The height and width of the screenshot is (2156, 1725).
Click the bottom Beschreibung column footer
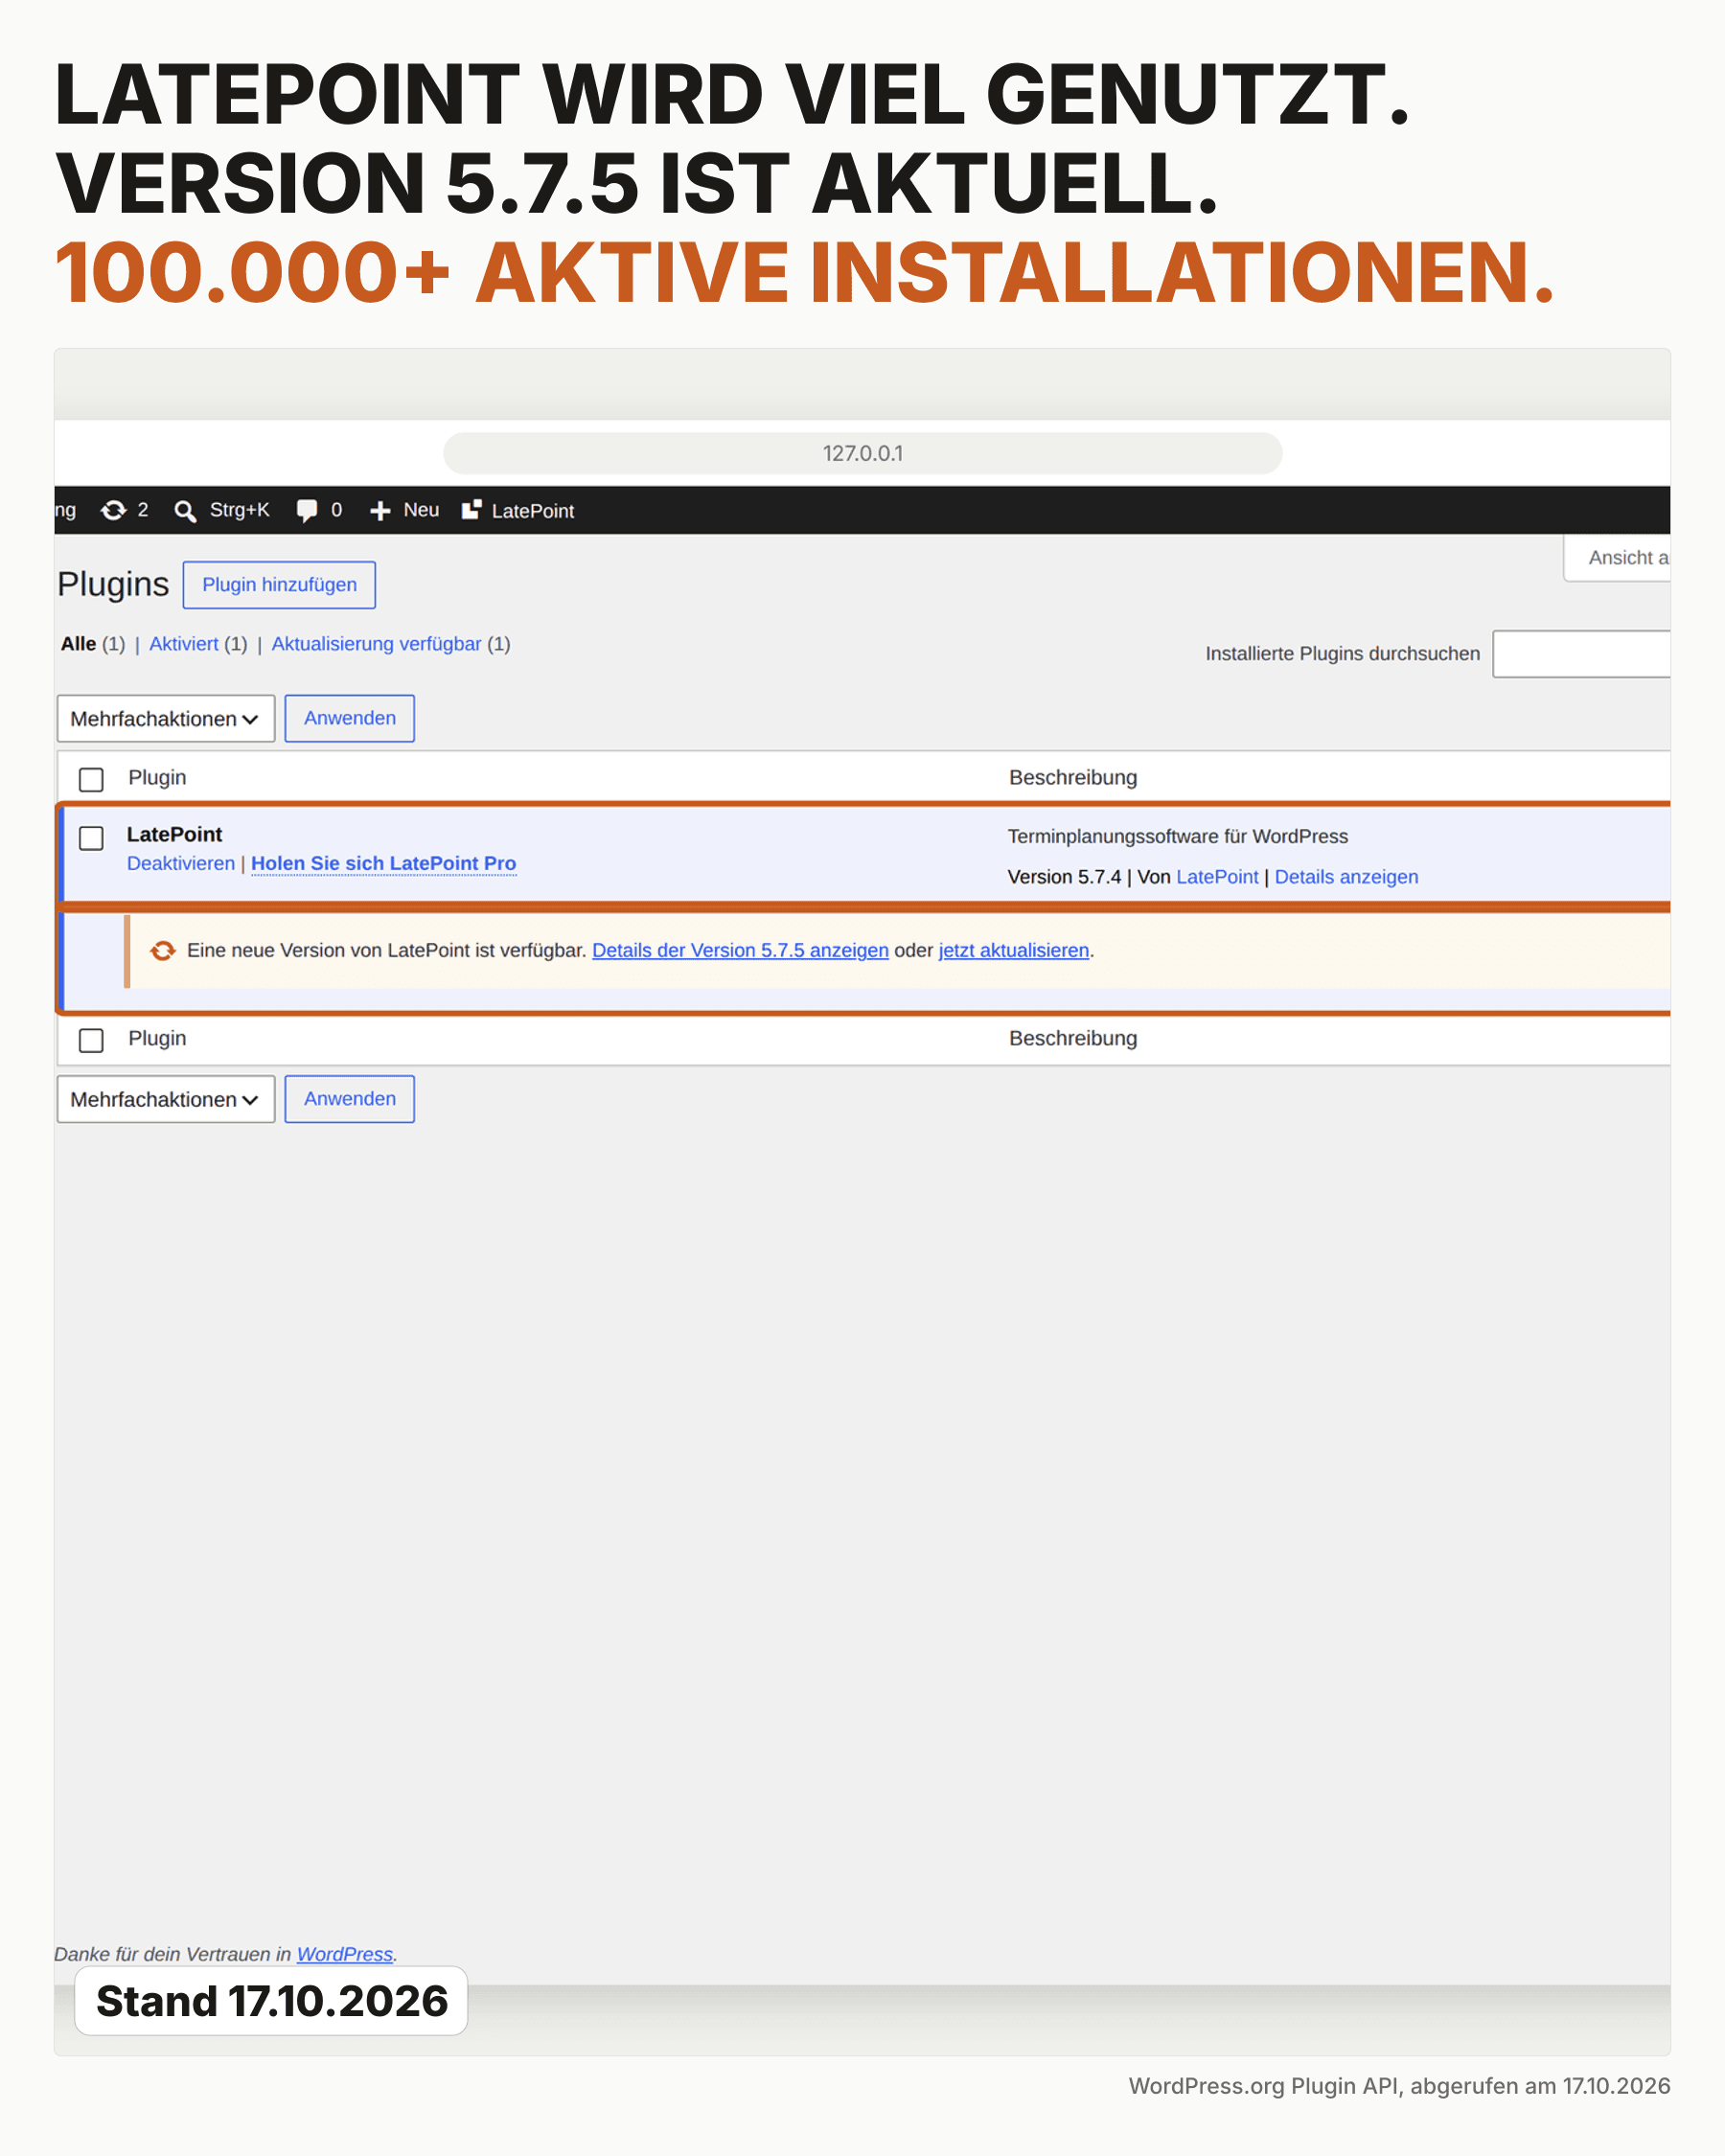(1073, 1039)
